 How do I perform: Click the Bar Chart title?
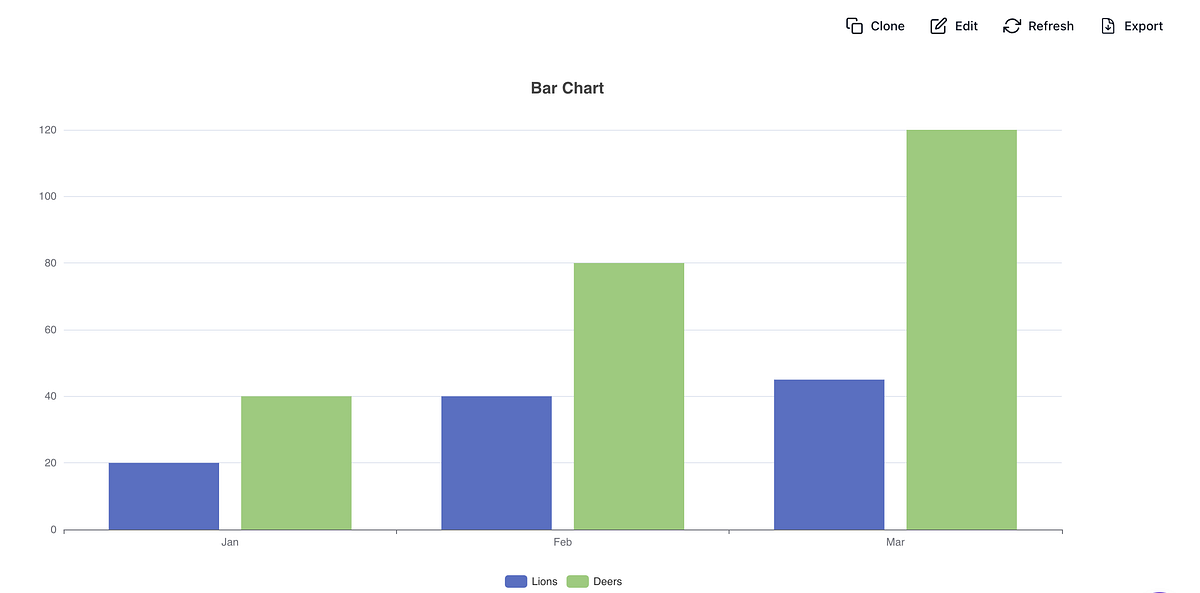point(567,88)
